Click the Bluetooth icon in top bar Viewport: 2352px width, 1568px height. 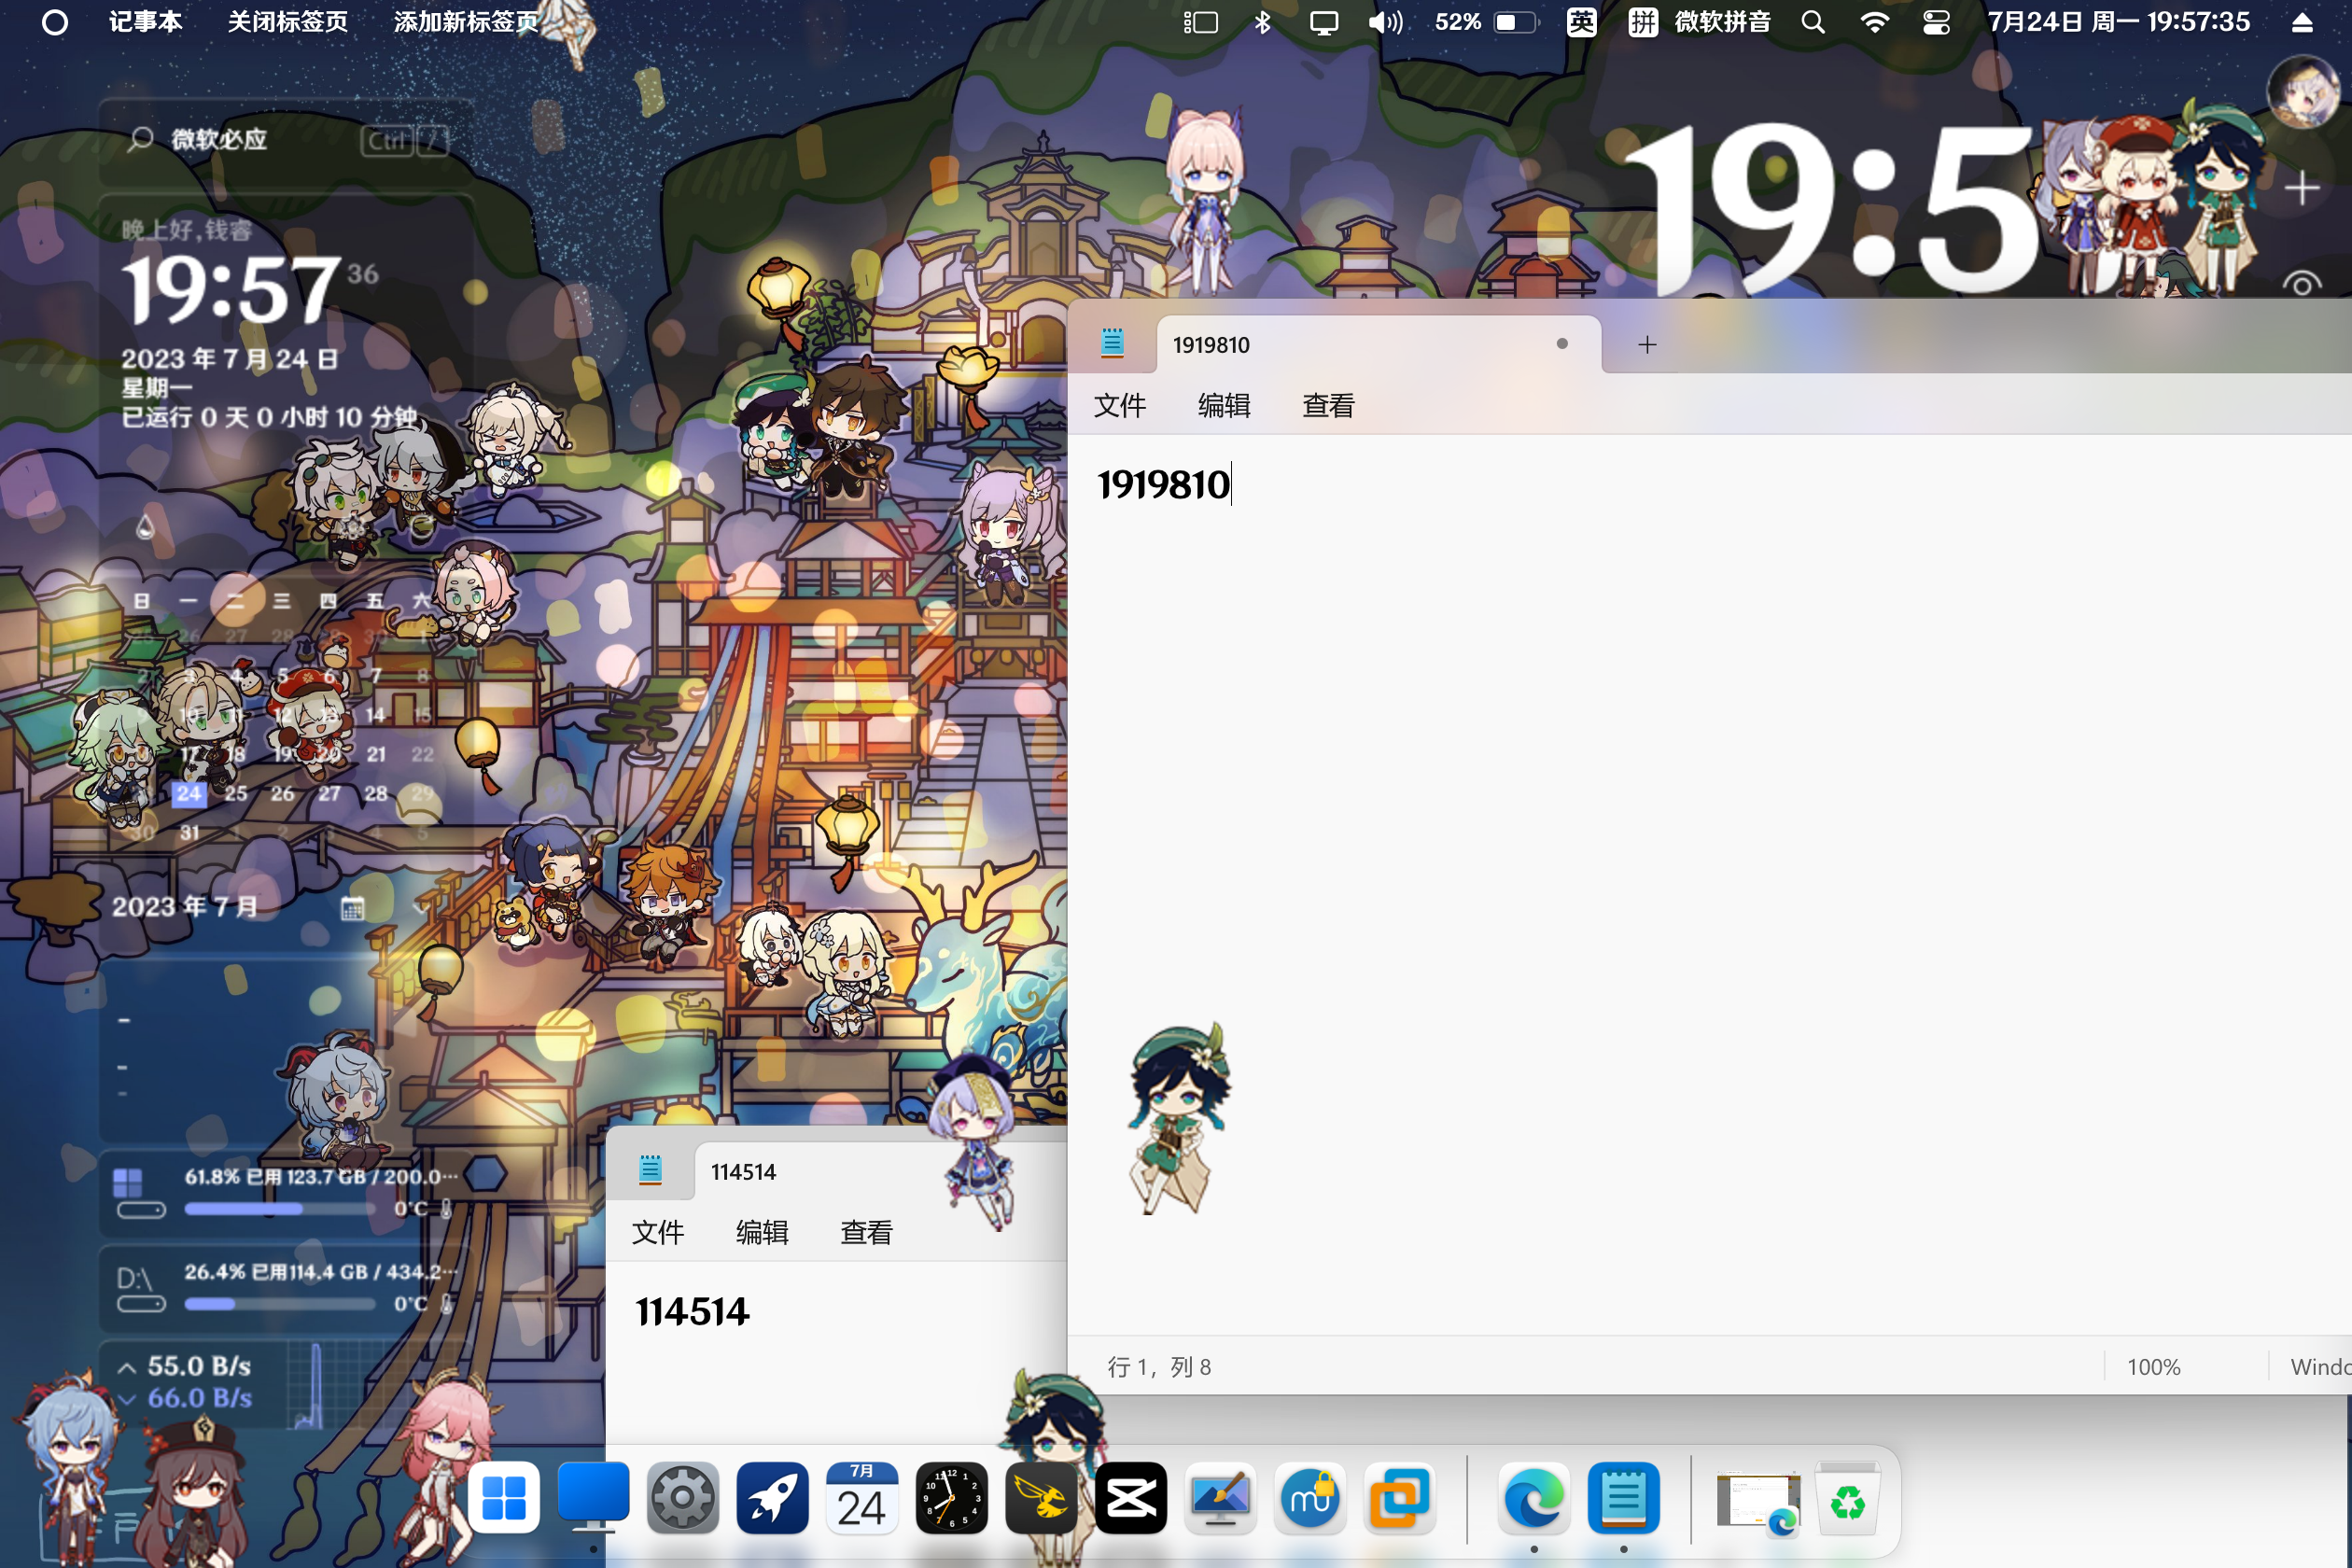tap(1263, 22)
